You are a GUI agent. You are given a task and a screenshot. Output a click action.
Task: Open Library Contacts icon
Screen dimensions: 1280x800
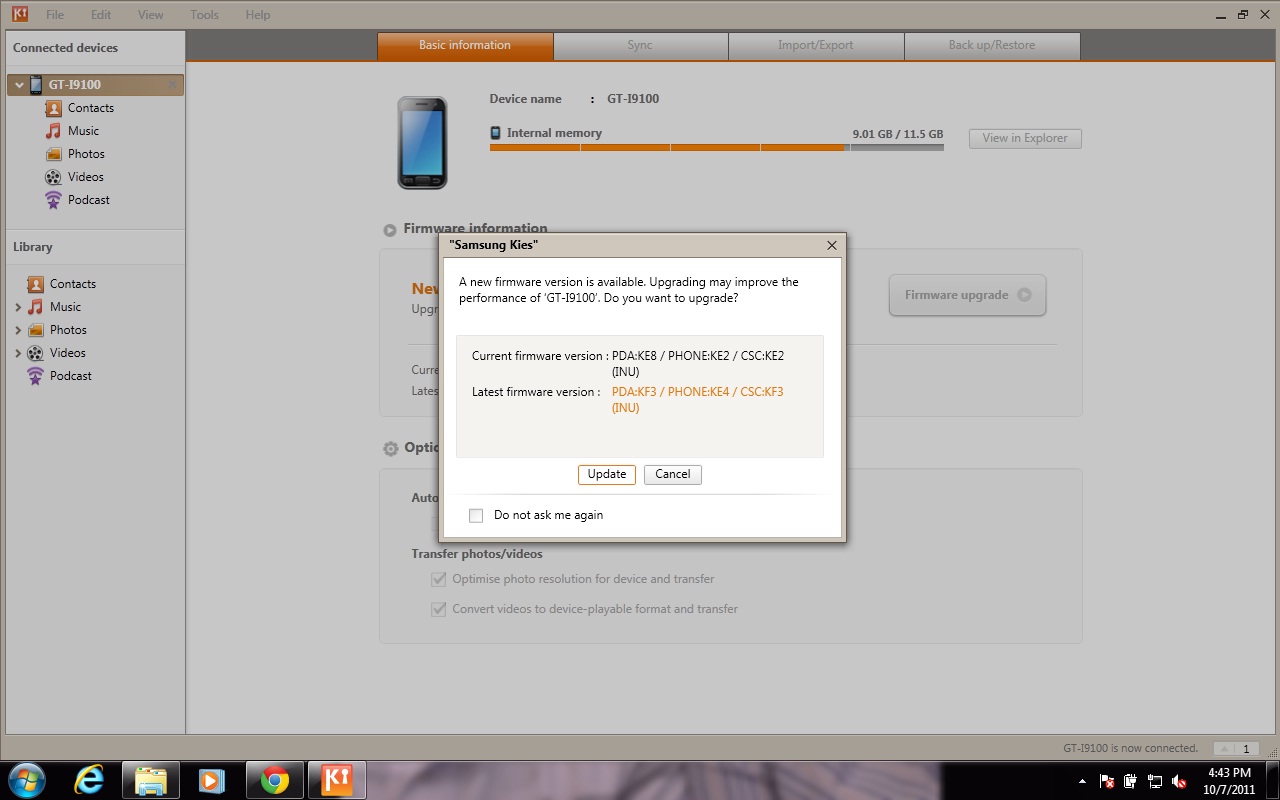[36, 284]
